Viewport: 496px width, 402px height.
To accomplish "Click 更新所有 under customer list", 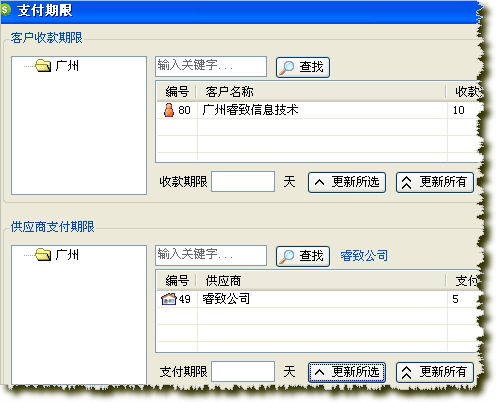I will (435, 182).
